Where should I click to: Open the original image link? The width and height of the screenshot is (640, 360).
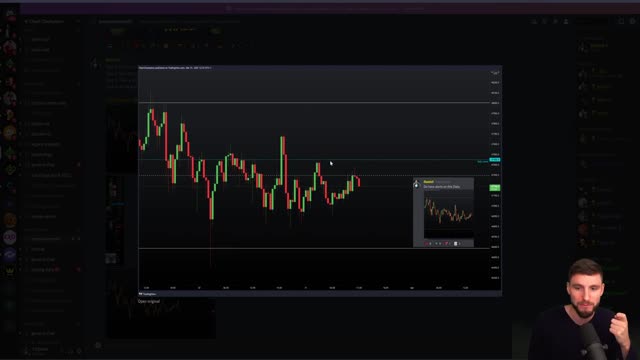point(149,301)
